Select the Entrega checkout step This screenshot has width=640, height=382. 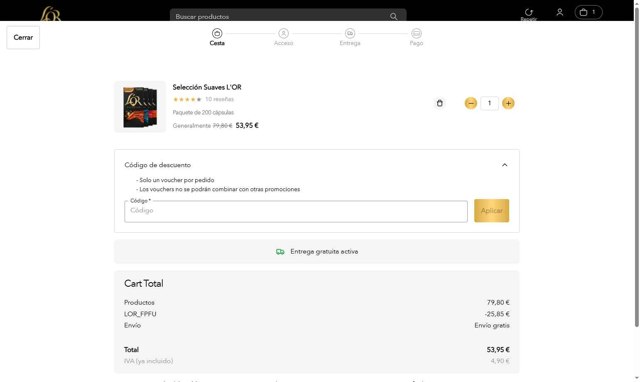tap(350, 37)
